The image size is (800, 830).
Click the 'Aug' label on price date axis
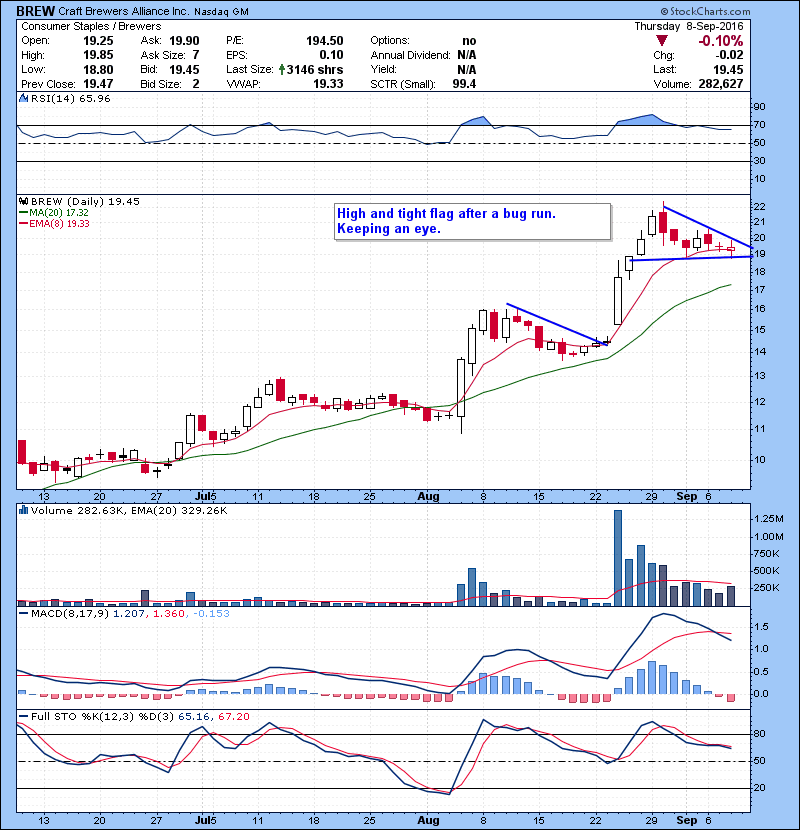tap(429, 496)
